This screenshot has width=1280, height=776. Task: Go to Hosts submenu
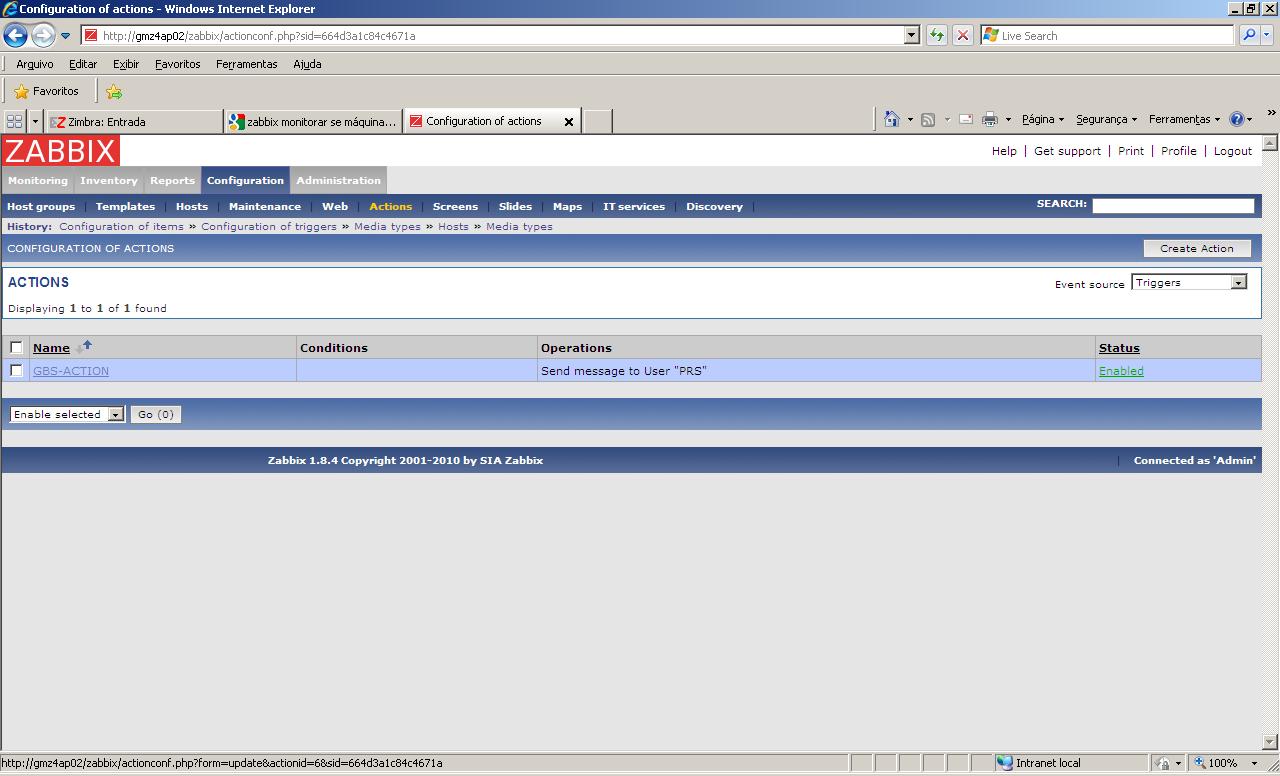click(x=192, y=207)
